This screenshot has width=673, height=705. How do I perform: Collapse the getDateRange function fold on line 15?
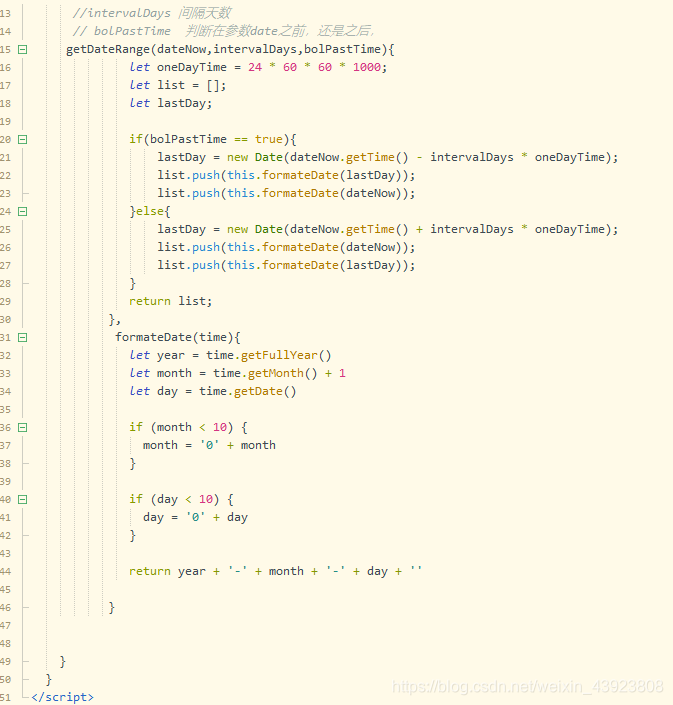point(22,49)
